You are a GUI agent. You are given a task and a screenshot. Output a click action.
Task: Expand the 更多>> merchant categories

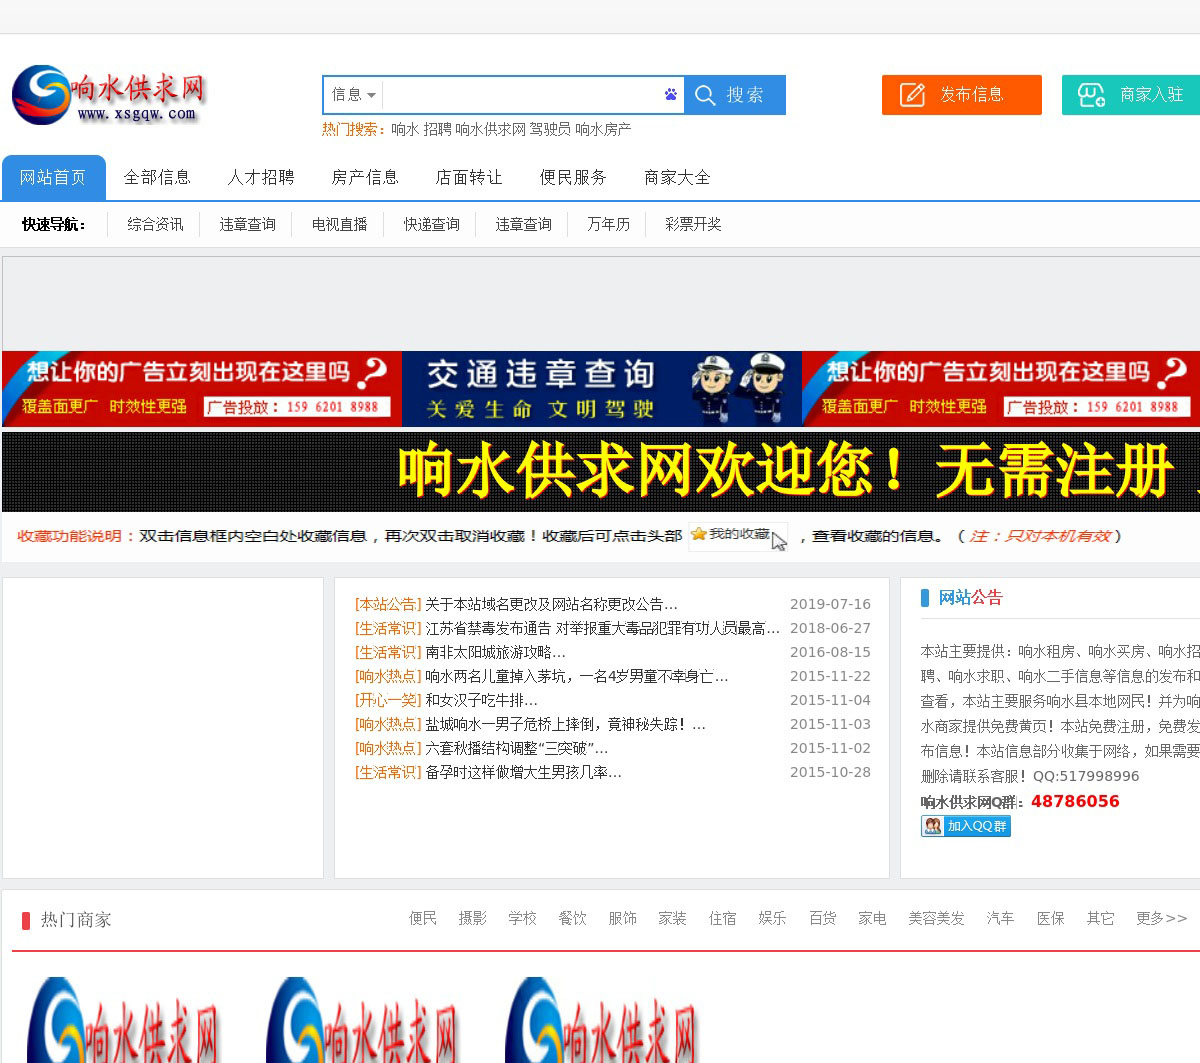pyautogui.click(x=1161, y=918)
